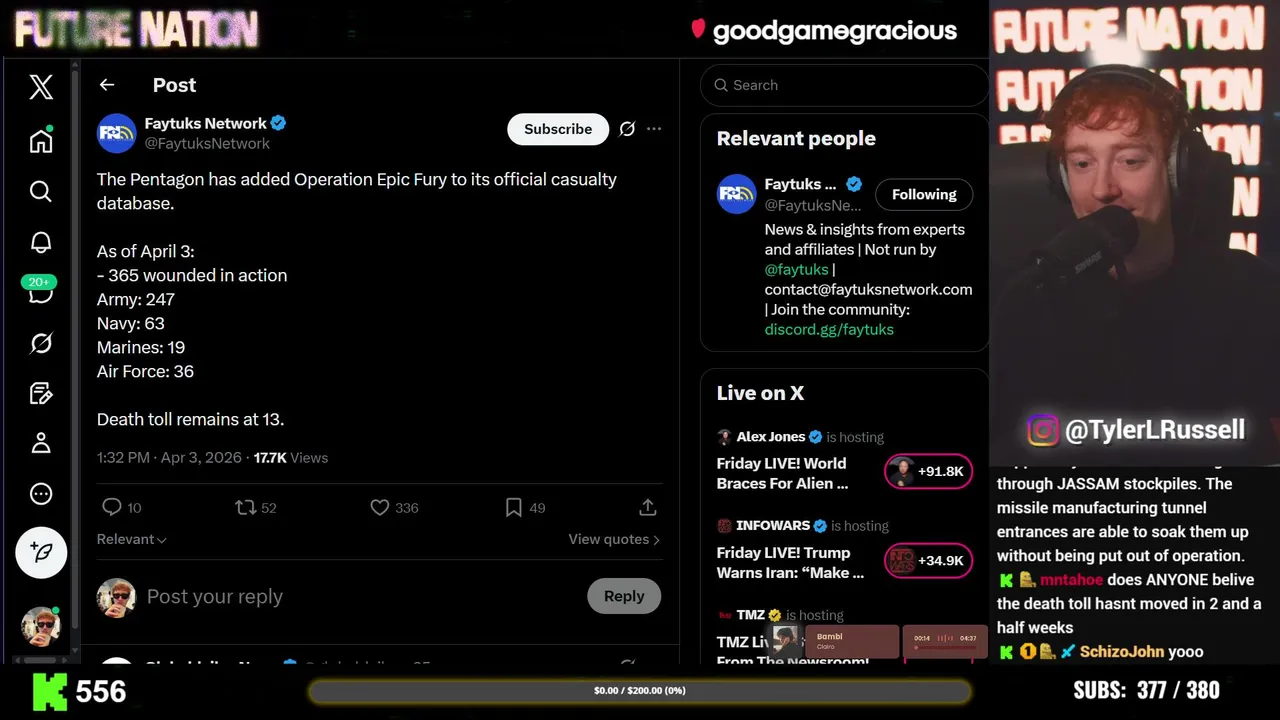Bookmark the Faytuks Network post
1280x720 pixels.
(x=513, y=508)
